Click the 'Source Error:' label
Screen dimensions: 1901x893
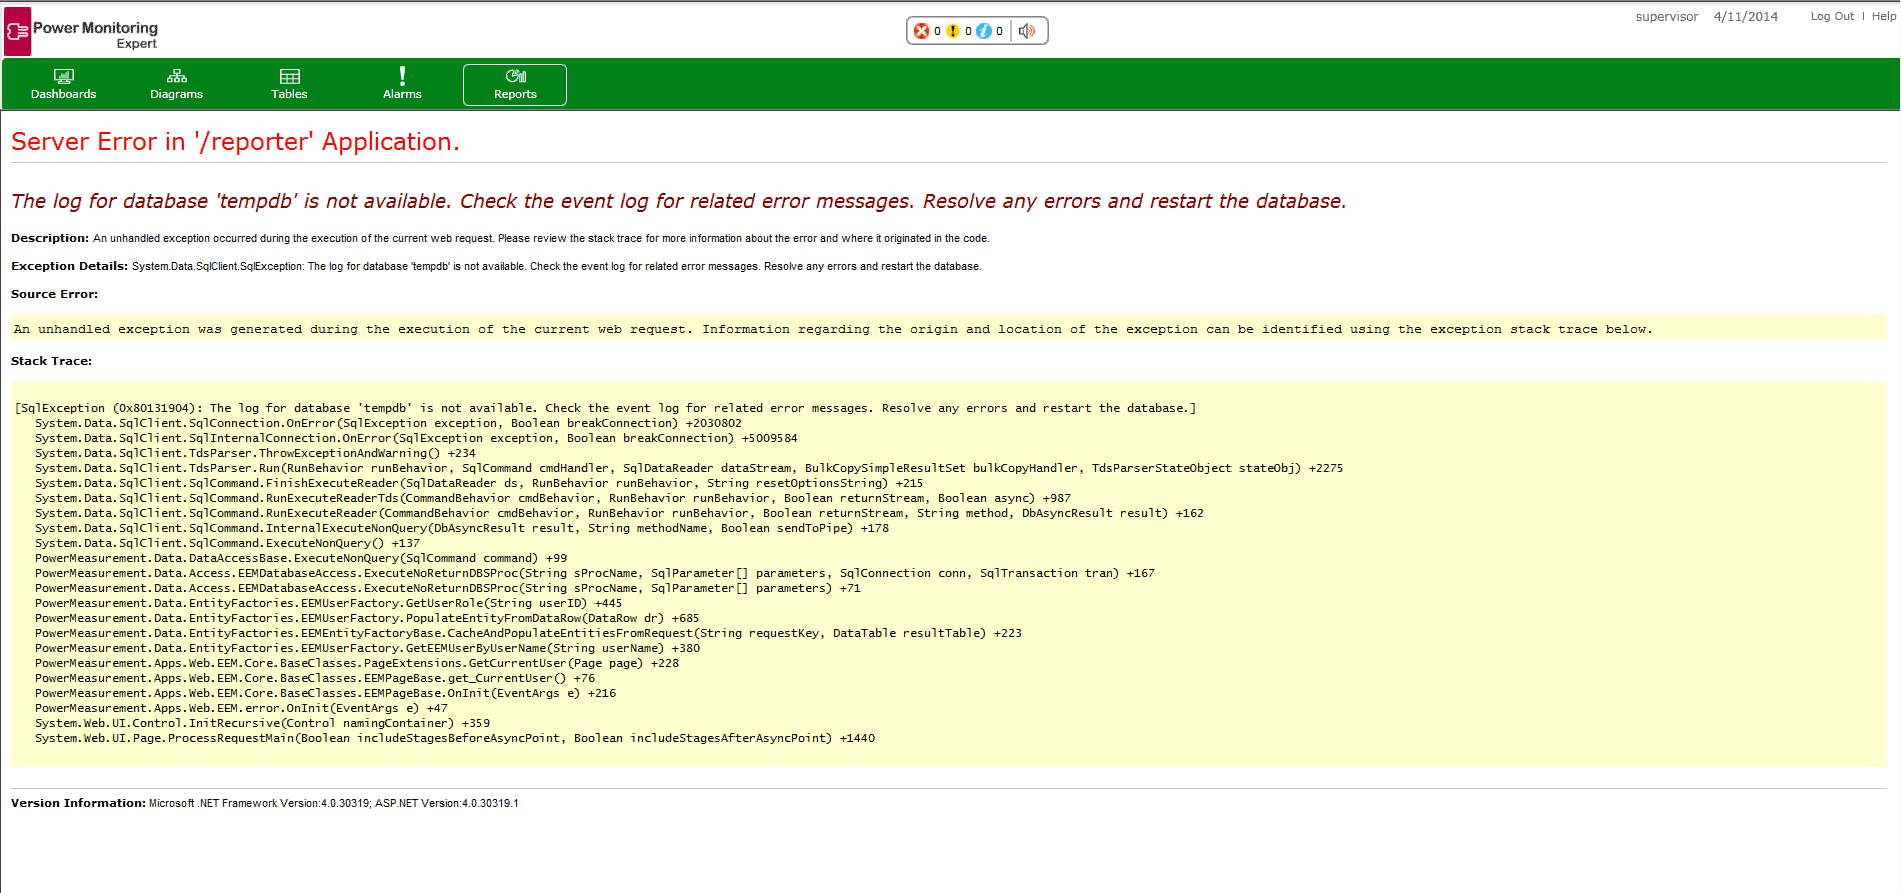(54, 294)
